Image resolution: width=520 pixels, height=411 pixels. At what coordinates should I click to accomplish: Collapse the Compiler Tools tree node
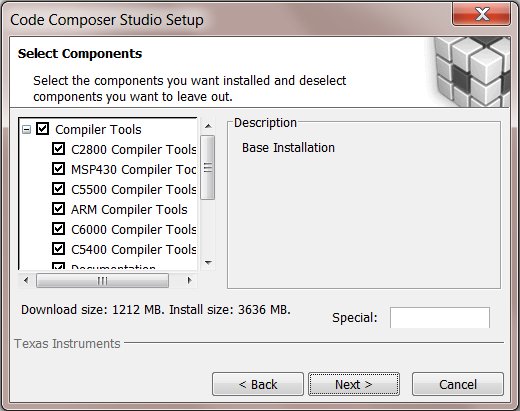pos(26,129)
